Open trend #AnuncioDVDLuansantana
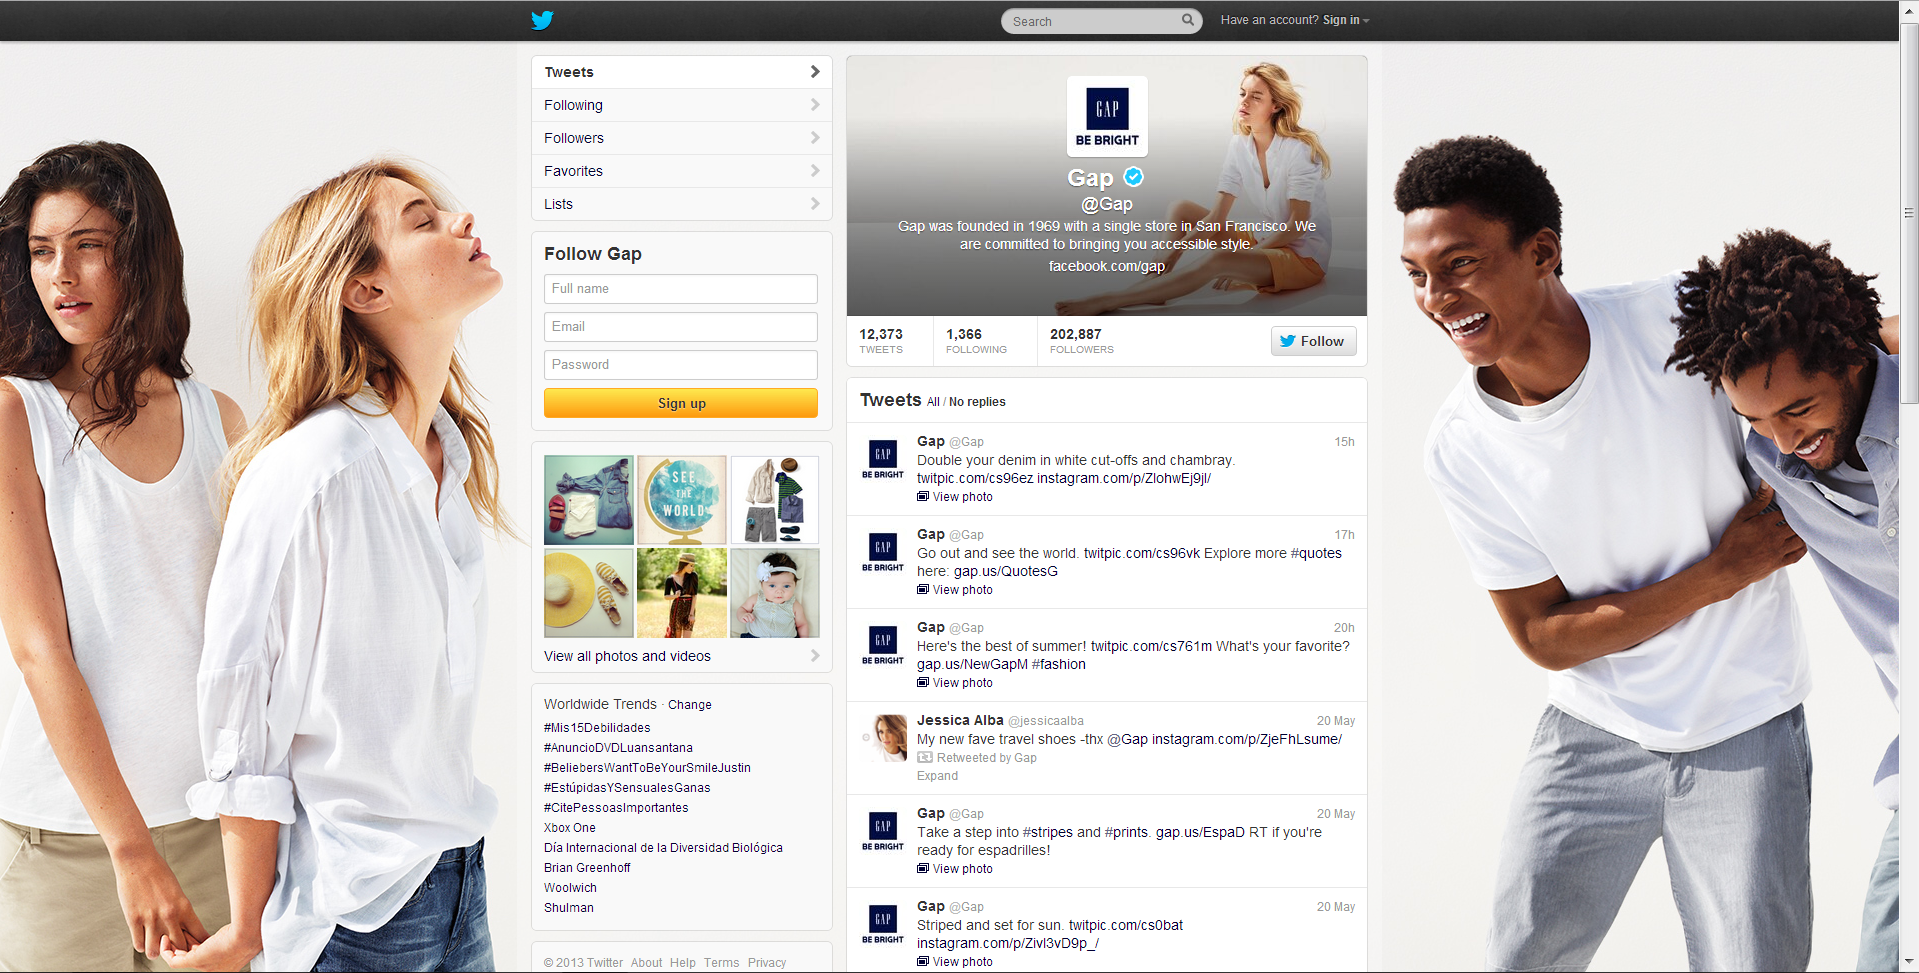Viewport: 1919px width, 973px height. coord(618,748)
